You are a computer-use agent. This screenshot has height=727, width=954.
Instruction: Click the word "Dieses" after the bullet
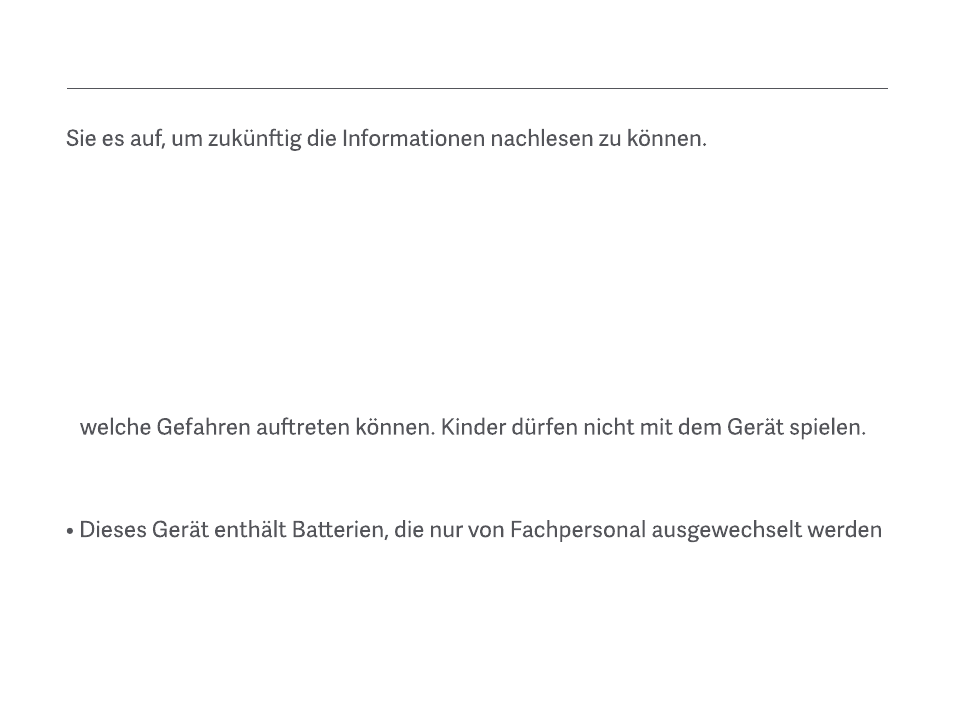[x=113, y=530]
